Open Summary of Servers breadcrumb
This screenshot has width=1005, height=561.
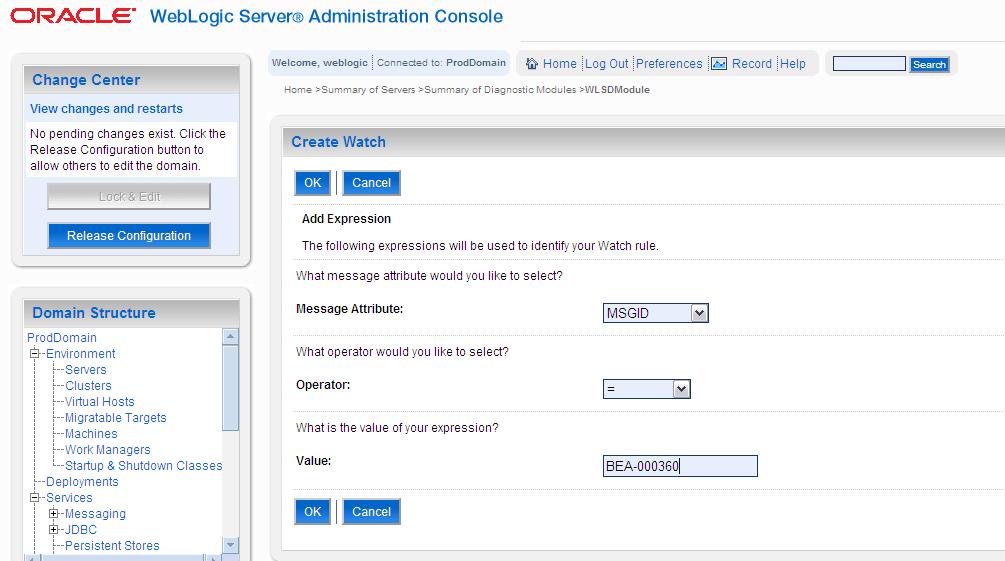coord(368,90)
